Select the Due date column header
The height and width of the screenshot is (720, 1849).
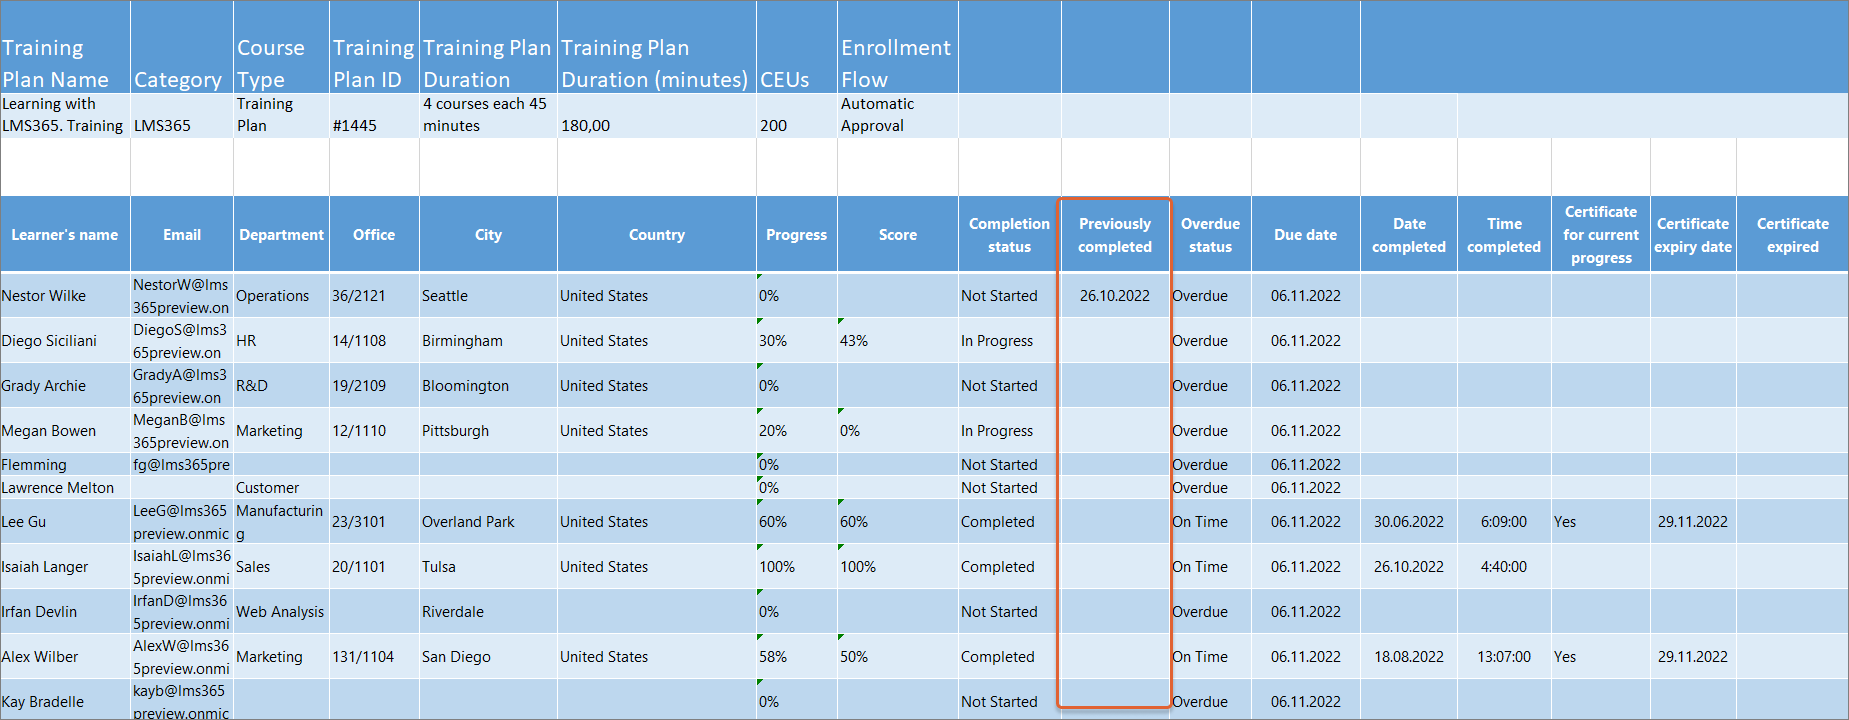click(1305, 235)
